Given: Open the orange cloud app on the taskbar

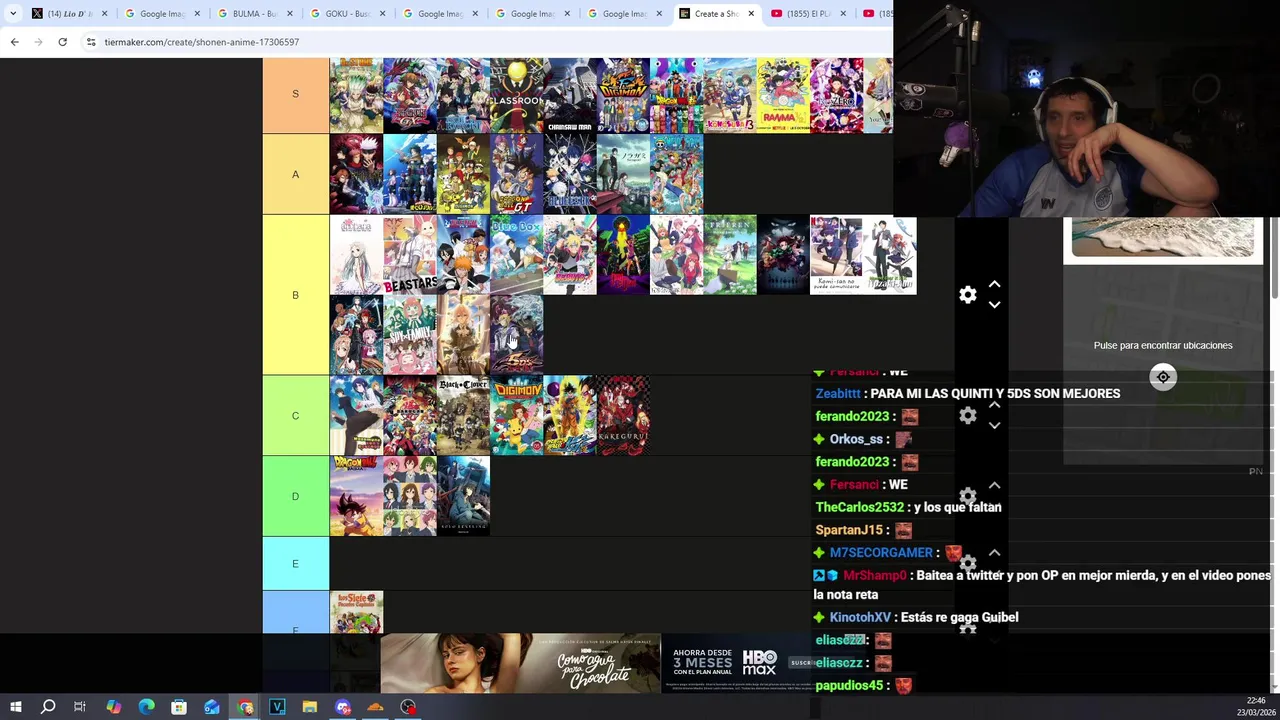Looking at the screenshot, I should 375,707.
